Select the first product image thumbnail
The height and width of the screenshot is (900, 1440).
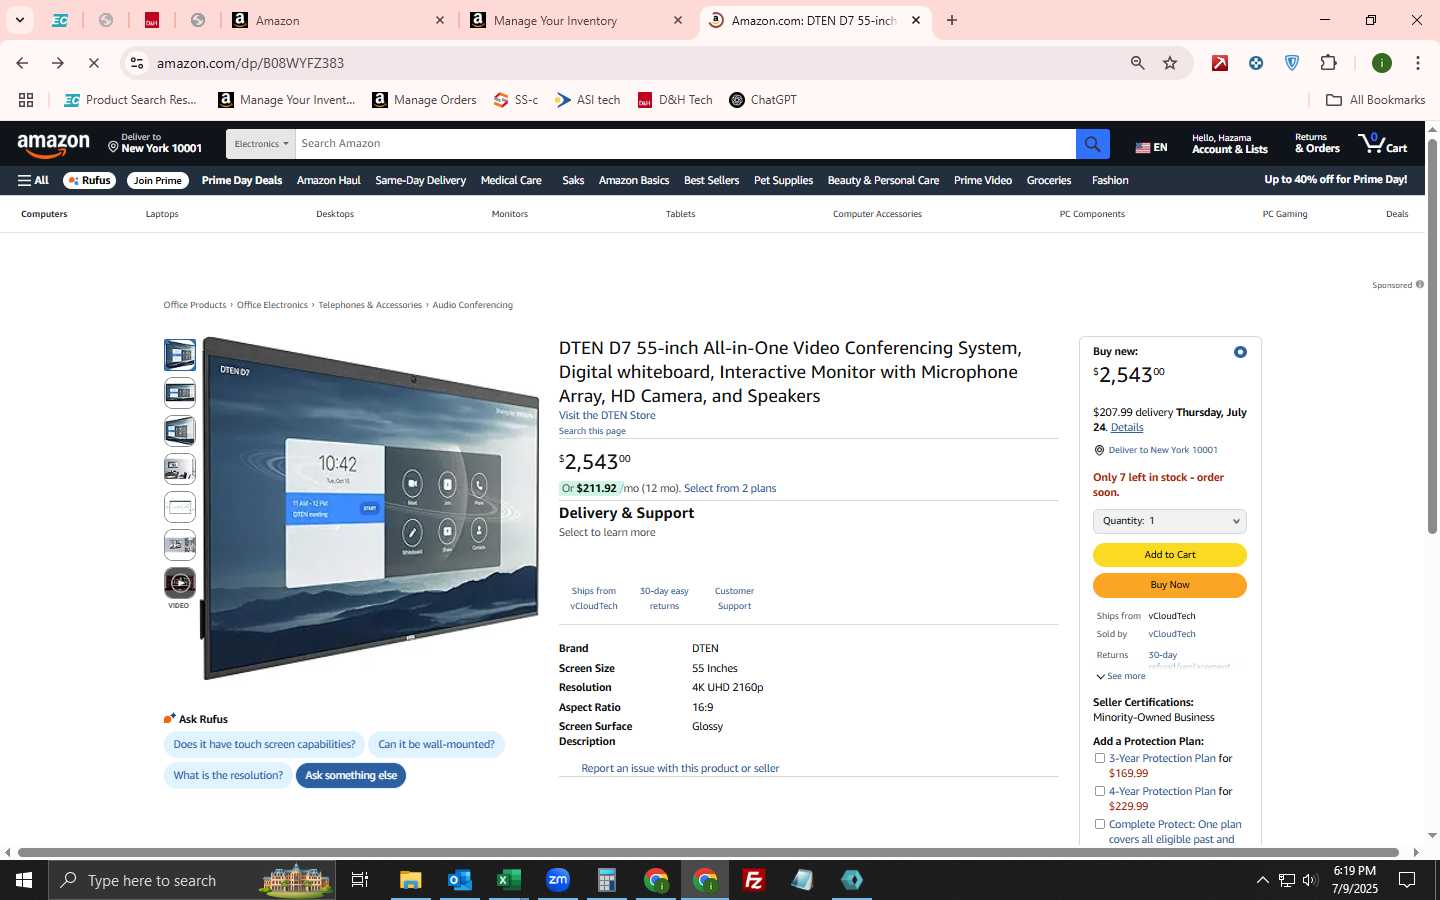click(x=180, y=355)
